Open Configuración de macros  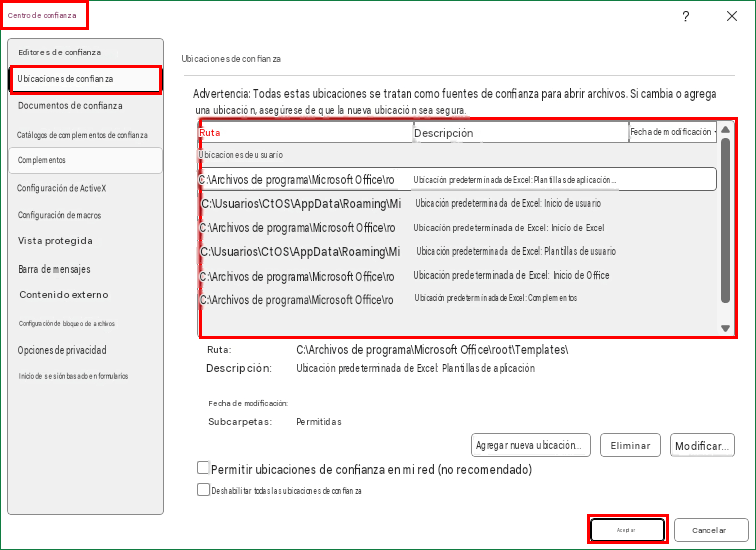tap(59, 215)
